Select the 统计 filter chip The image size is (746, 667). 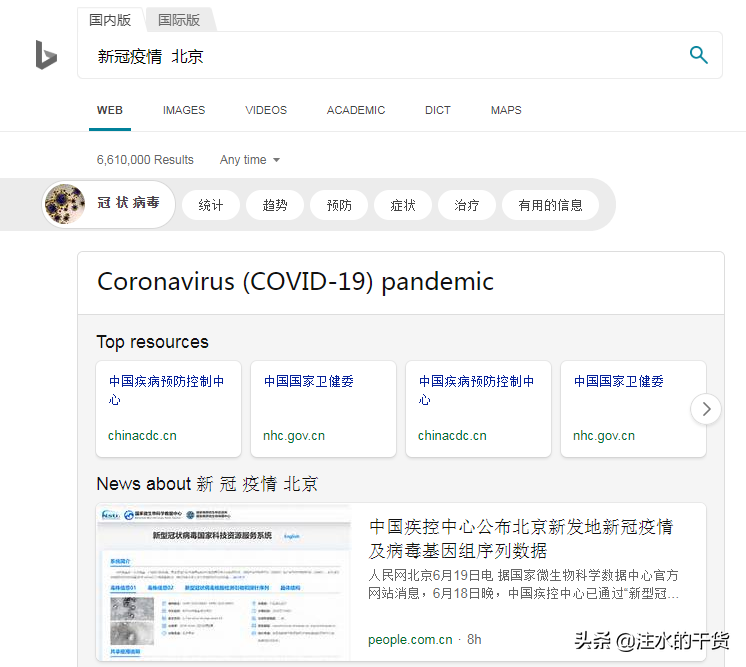point(211,205)
